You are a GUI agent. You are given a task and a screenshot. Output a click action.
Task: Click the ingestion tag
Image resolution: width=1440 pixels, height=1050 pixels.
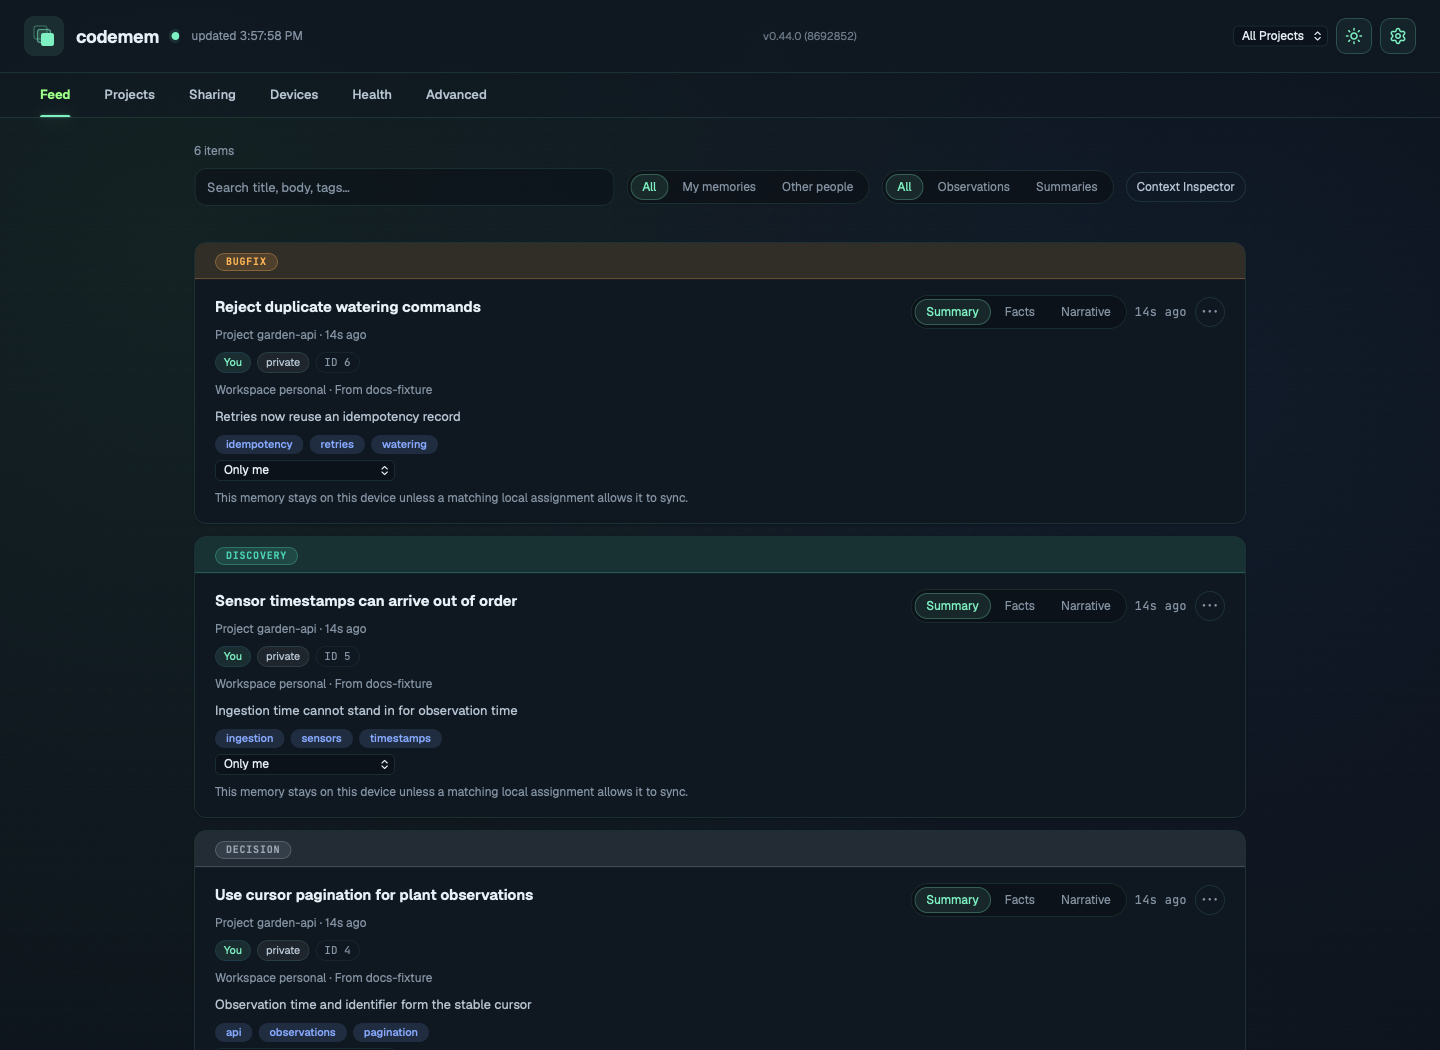pyautogui.click(x=249, y=739)
